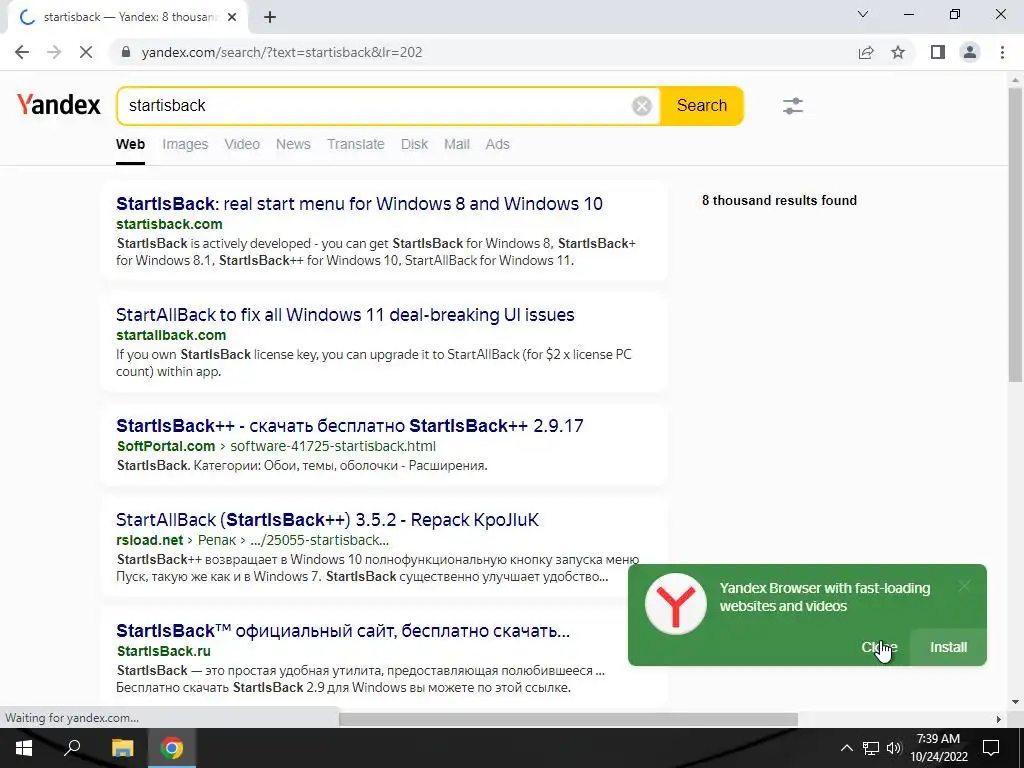
Task: Dismiss promo with the X icon
Action: pyautogui.click(x=965, y=586)
